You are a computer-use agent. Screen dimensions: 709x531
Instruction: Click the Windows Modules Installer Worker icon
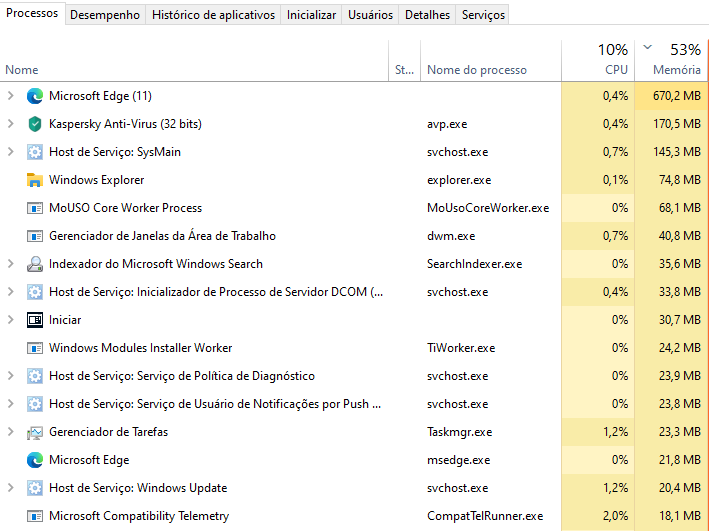pyautogui.click(x=35, y=348)
